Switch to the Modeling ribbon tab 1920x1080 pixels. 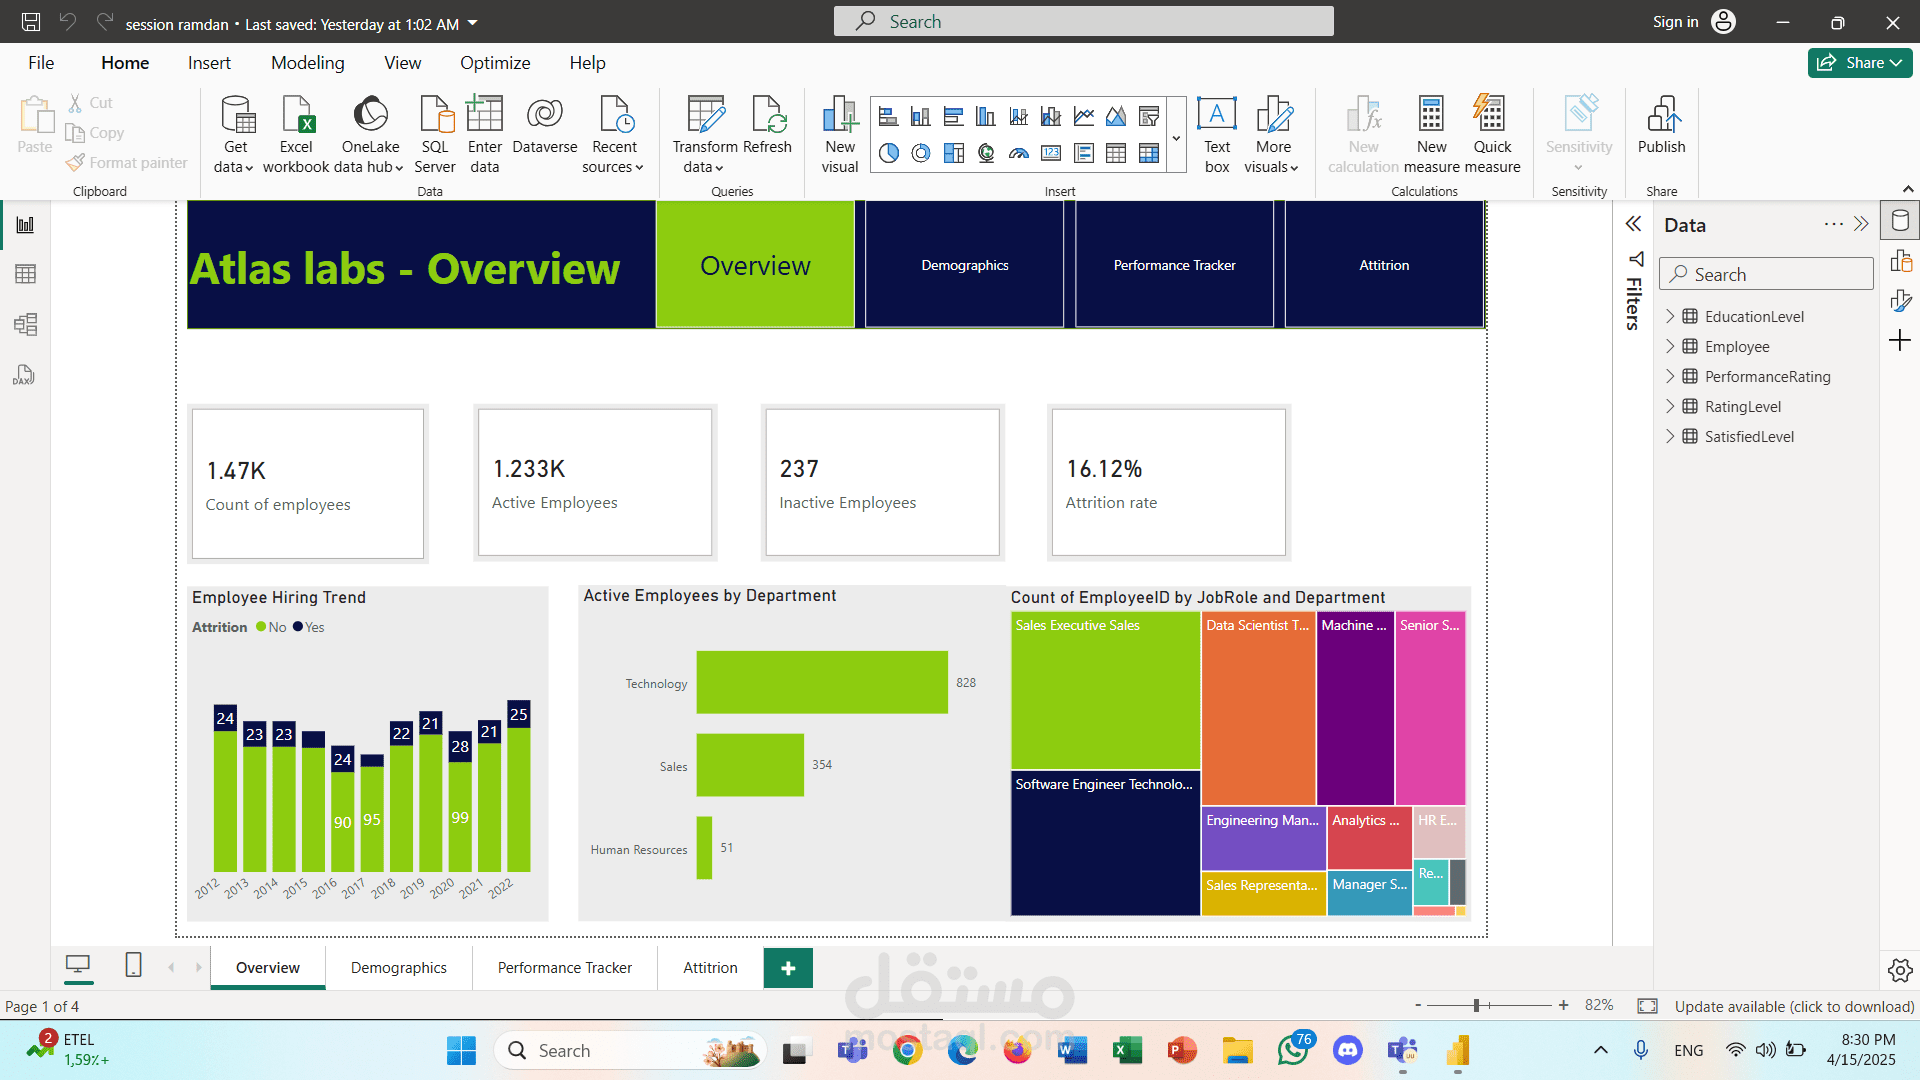[x=308, y=63]
